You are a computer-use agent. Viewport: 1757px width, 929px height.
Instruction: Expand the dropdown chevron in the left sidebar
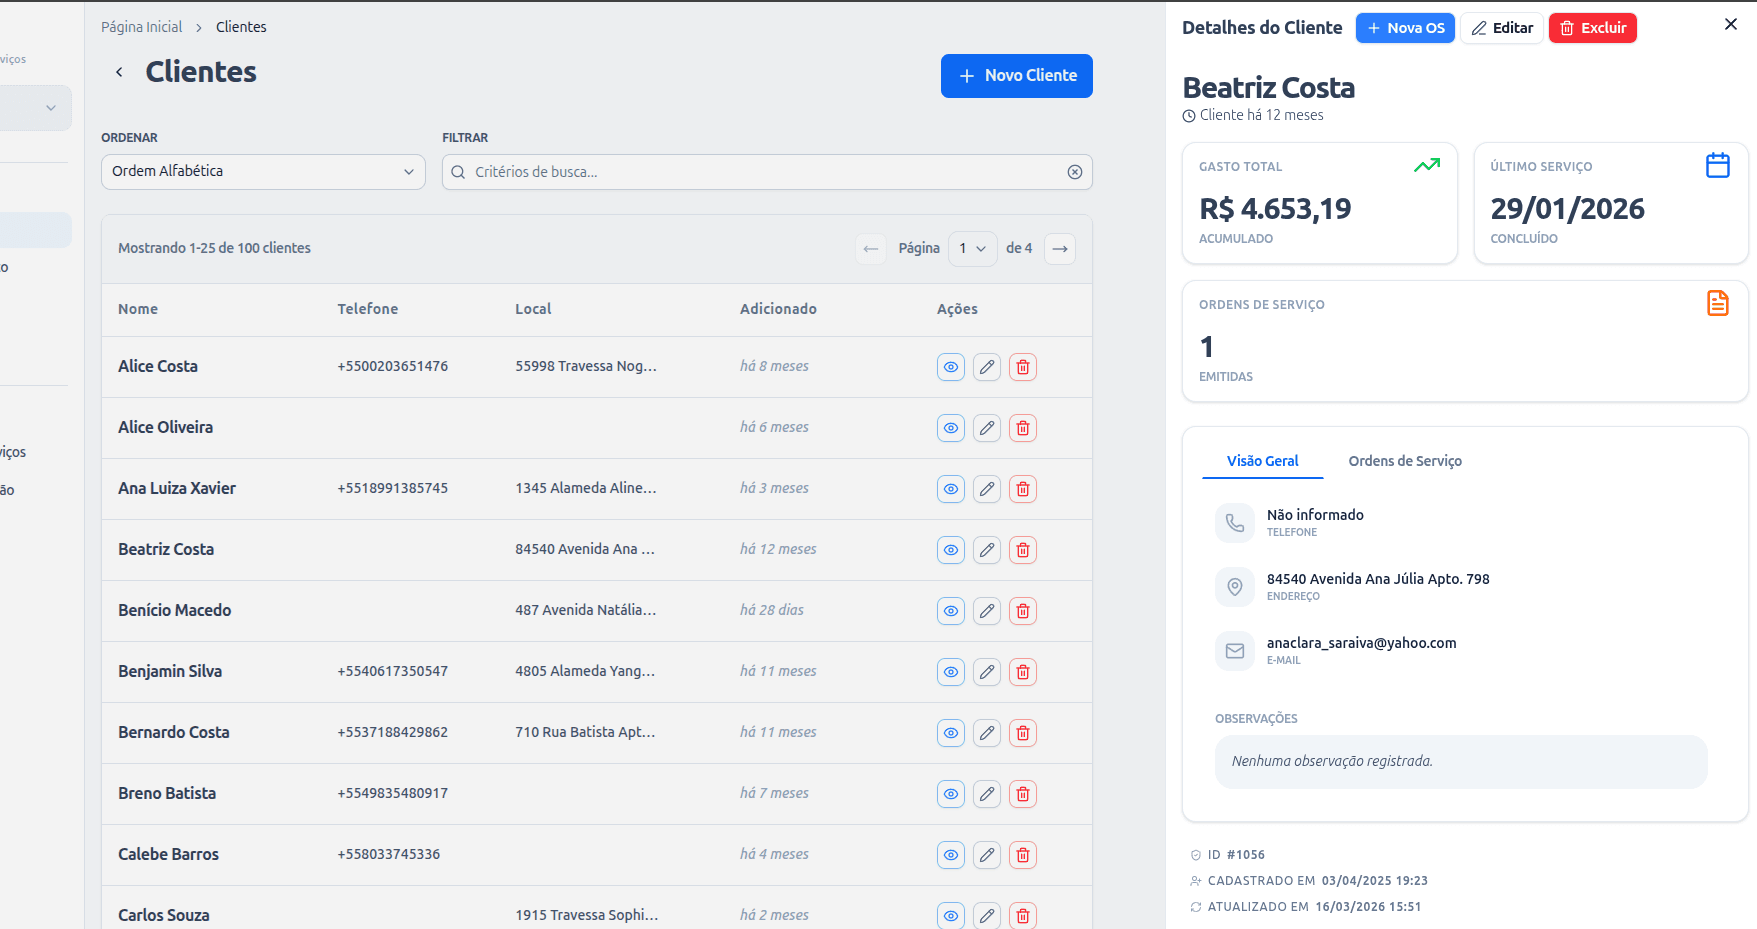coord(50,107)
